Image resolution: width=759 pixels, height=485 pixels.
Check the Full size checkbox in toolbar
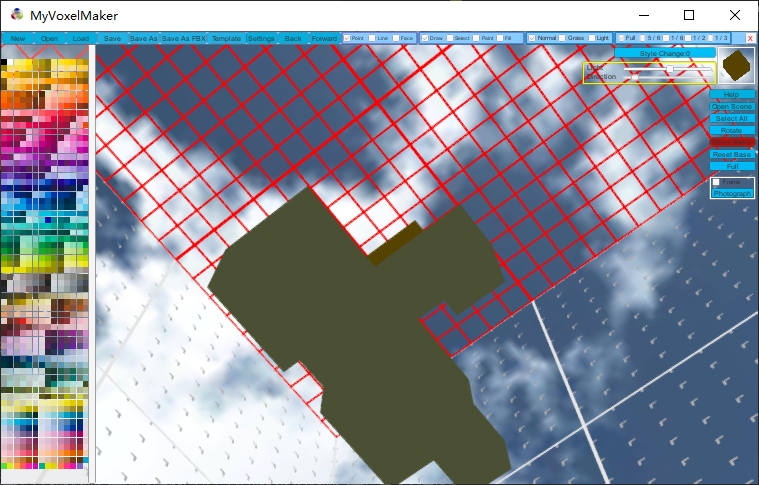coord(622,38)
